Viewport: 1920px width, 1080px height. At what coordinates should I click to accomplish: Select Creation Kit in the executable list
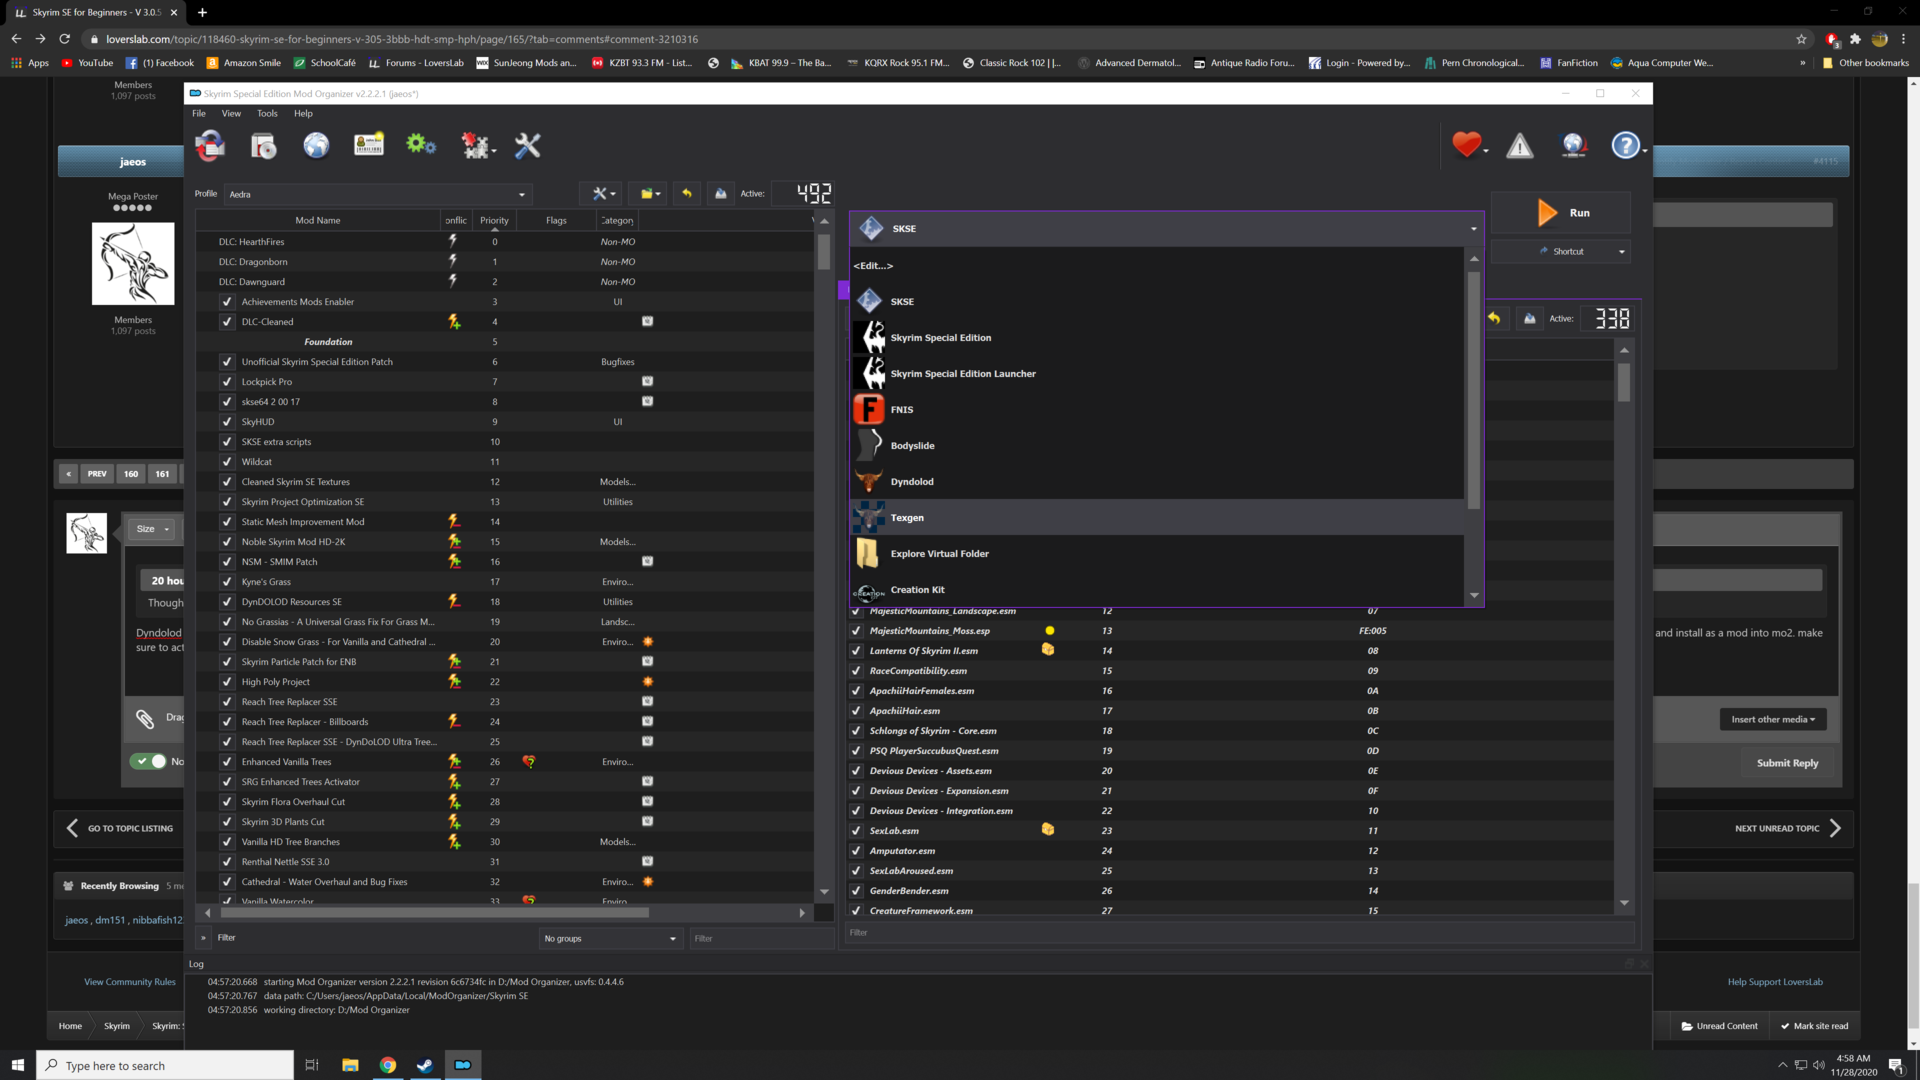(1157, 589)
